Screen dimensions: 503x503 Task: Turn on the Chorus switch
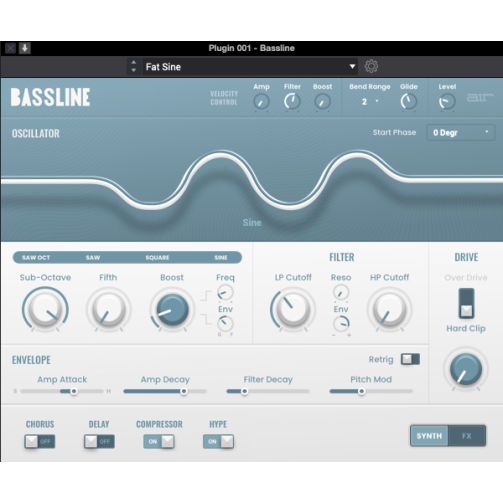tap(40, 442)
